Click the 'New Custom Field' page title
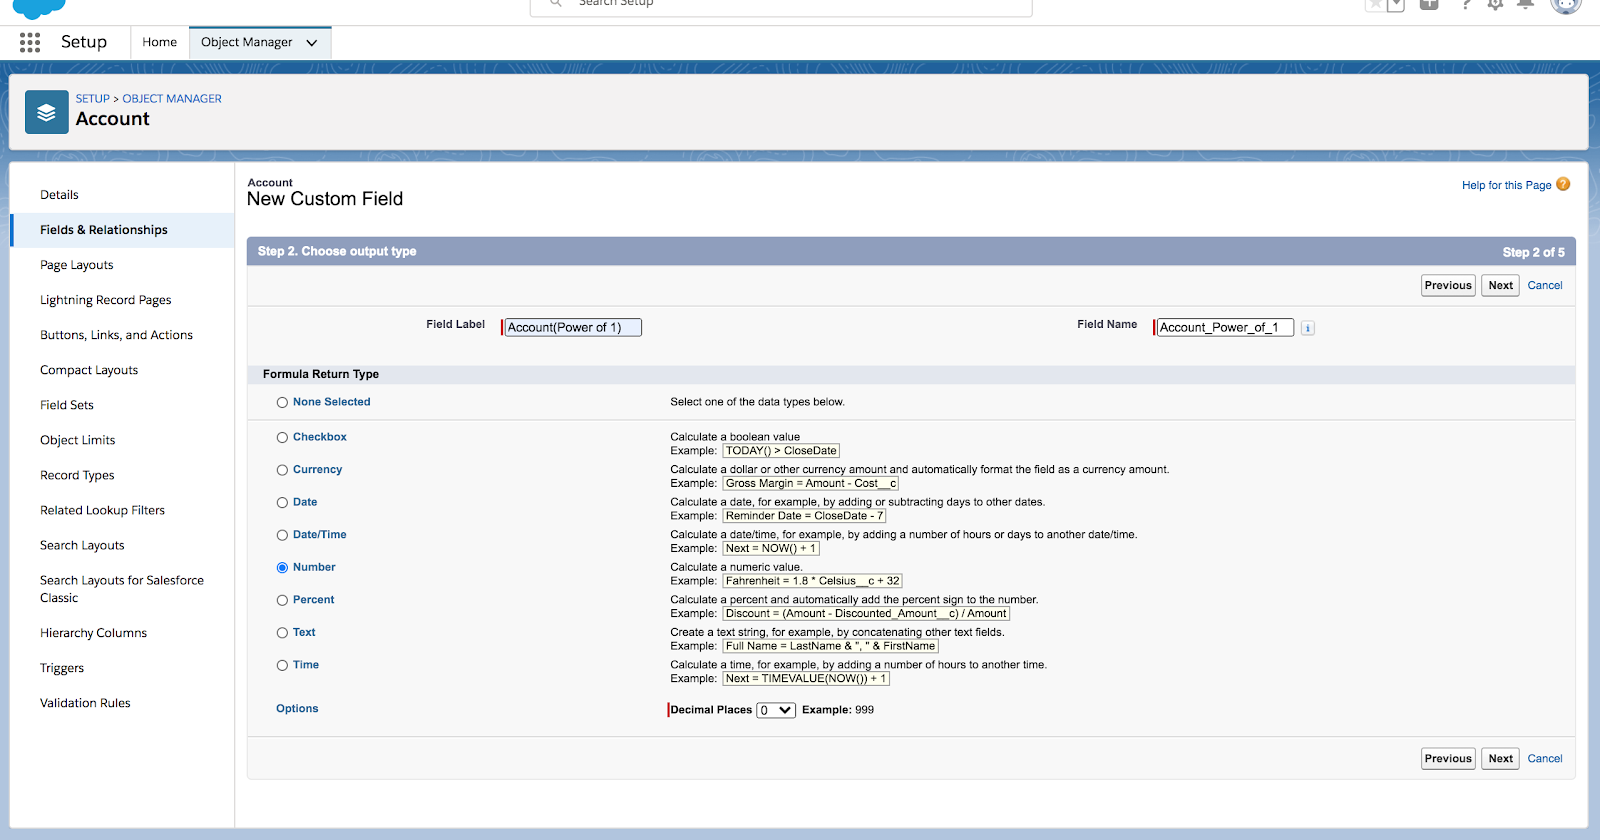This screenshot has width=1600, height=840. 325,199
